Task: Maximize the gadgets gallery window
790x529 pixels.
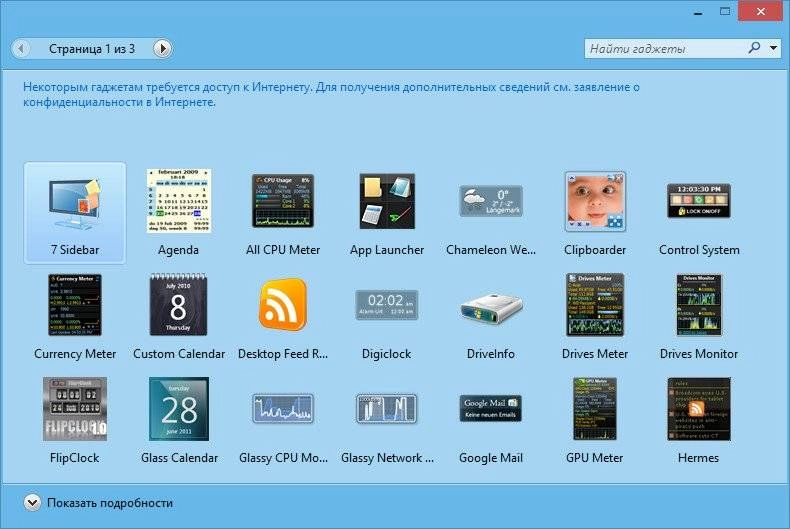Action: (x=725, y=12)
